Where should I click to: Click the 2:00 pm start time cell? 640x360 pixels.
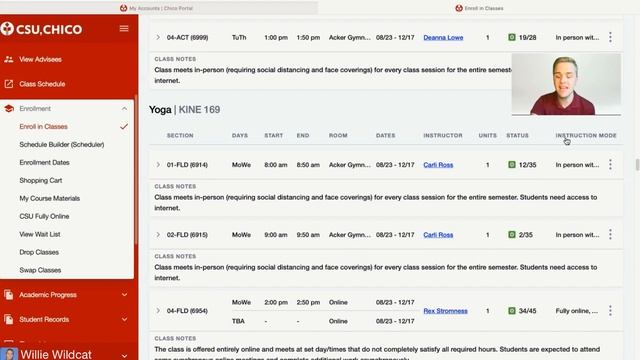coord(276,302)
